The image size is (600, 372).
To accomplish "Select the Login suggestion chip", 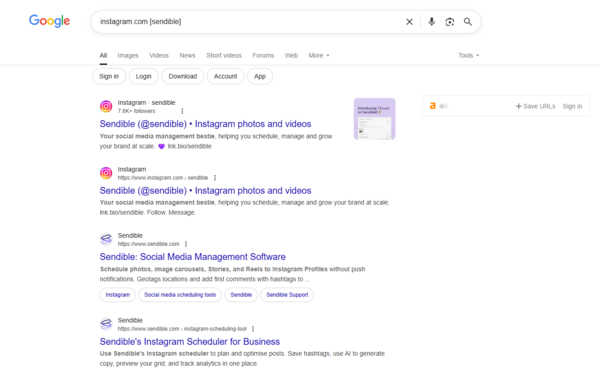I will [x=143, y=77].
